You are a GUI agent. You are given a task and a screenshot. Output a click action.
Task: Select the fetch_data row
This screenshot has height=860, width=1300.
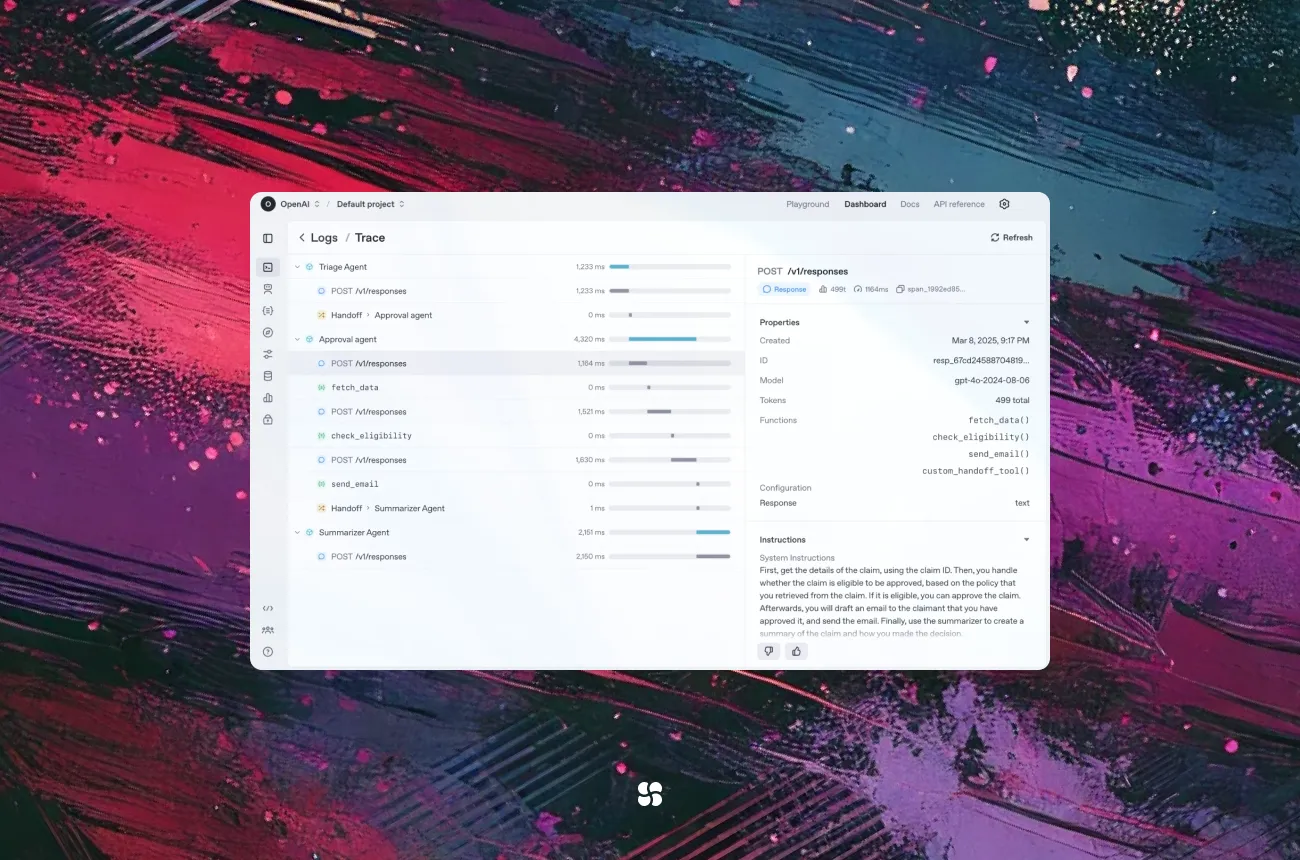[516, 388]
